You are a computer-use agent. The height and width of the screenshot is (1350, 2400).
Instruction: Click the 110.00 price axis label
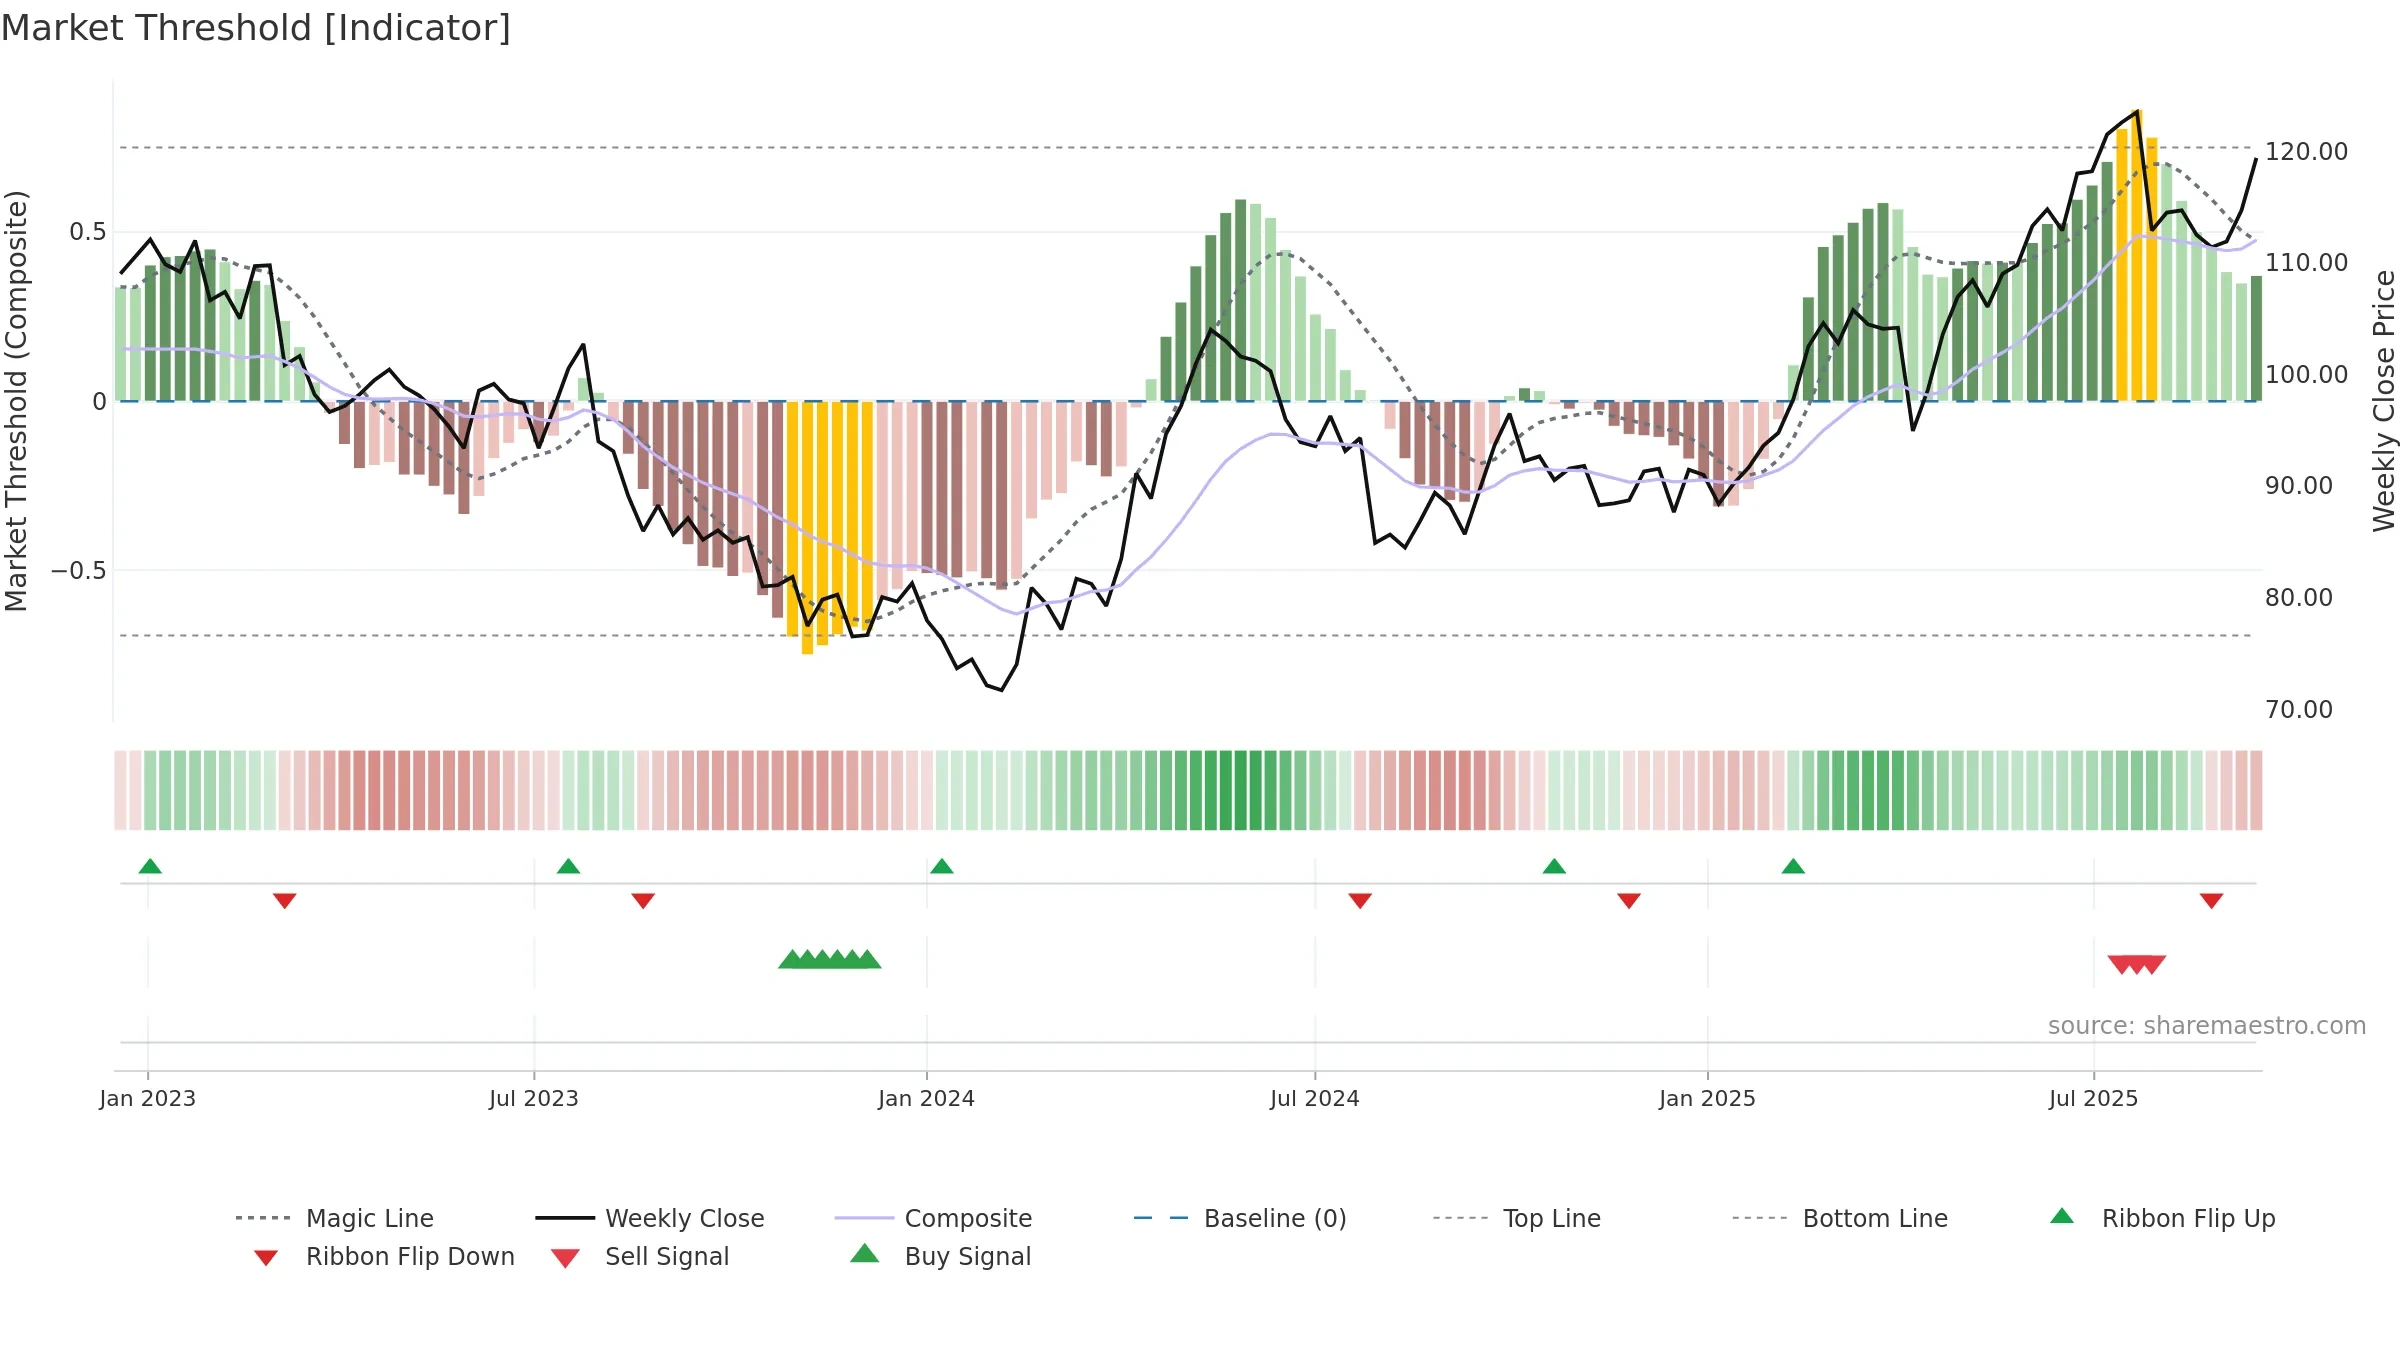pyautogui.click(x=2306, y=263)
